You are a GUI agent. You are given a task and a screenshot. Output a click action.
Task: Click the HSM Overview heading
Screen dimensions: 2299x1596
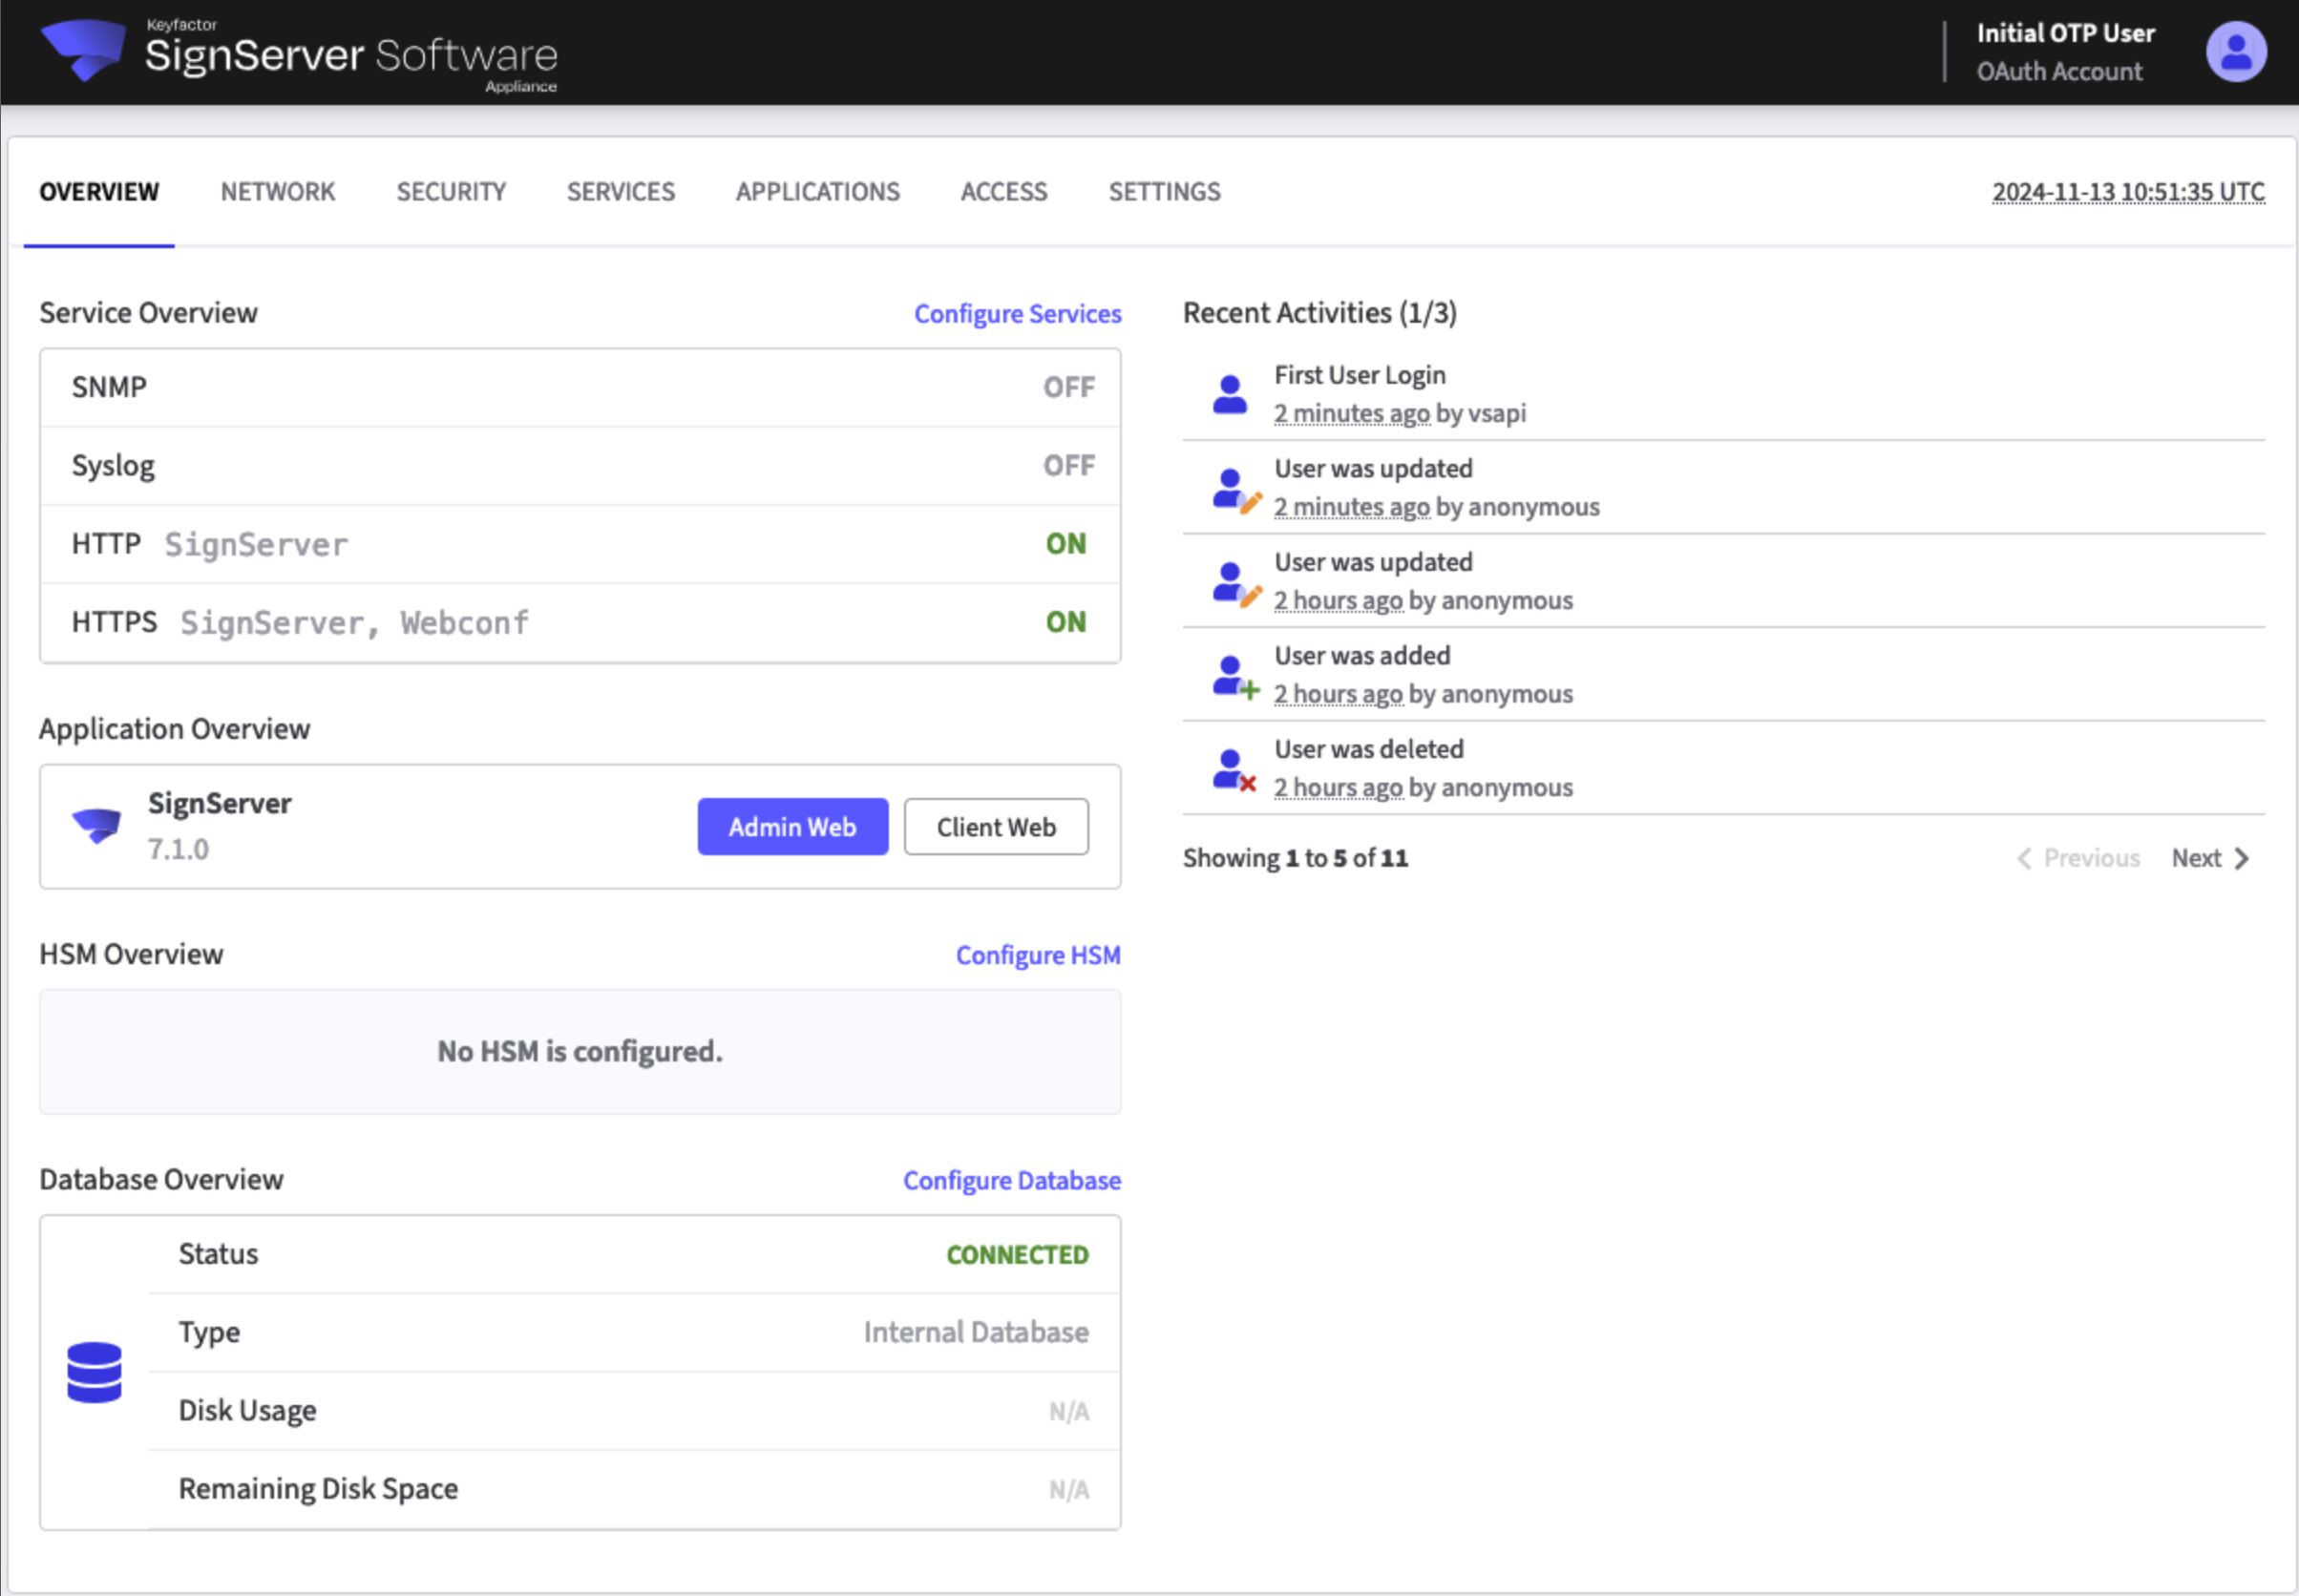pyautogui.click(x=131, y=955)
